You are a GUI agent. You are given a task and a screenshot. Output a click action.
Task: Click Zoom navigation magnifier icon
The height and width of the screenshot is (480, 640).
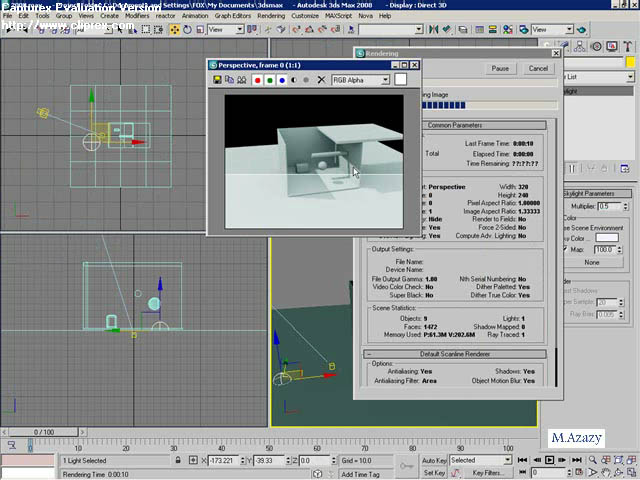tap(592, 460)
